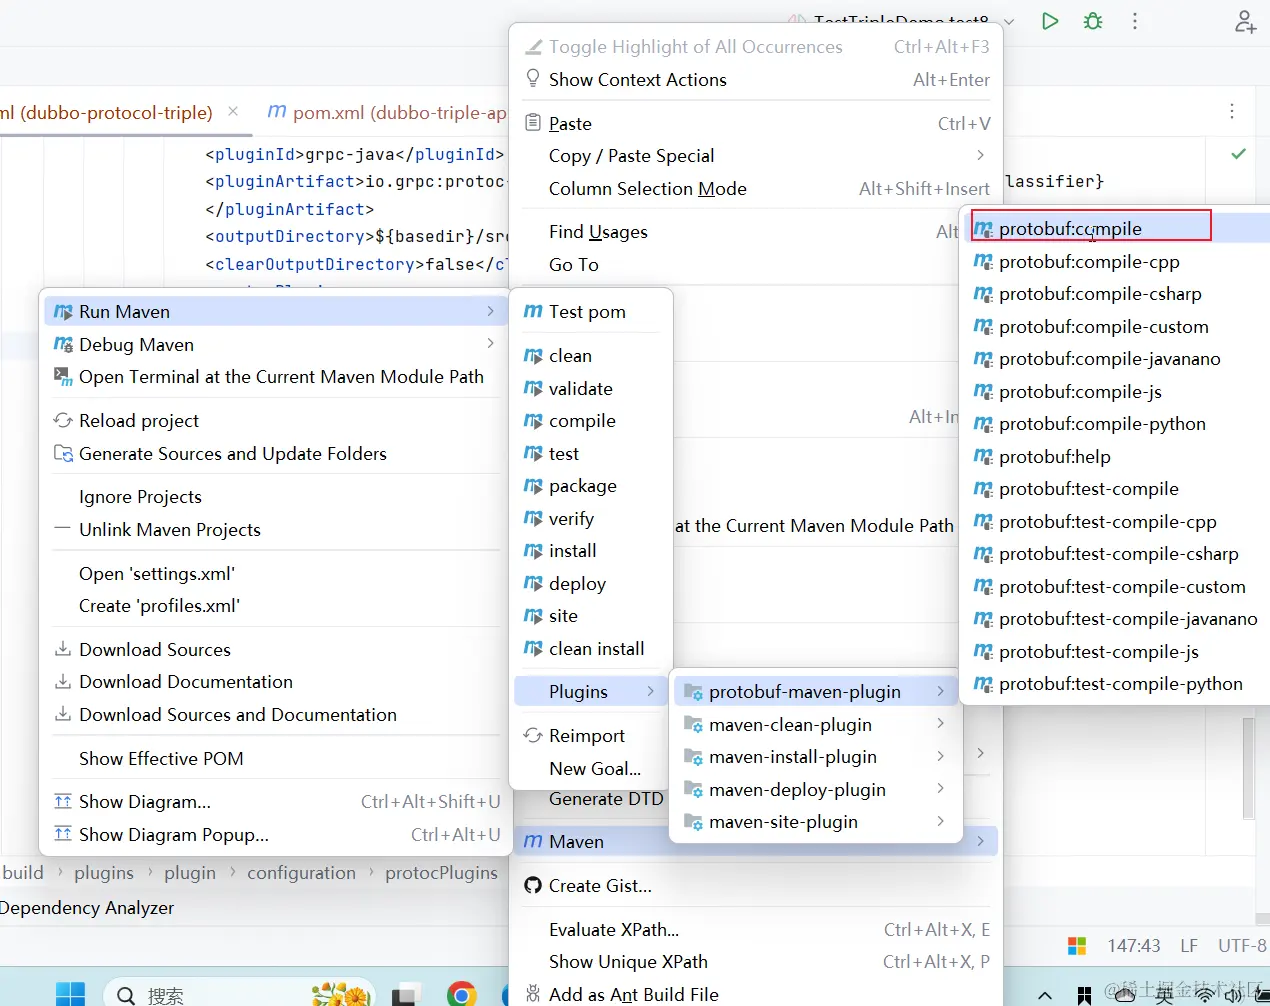Run the protobuf:compile-javanano goal
Viewport: 1270px width, 1006px height.
click(1117, 359)
